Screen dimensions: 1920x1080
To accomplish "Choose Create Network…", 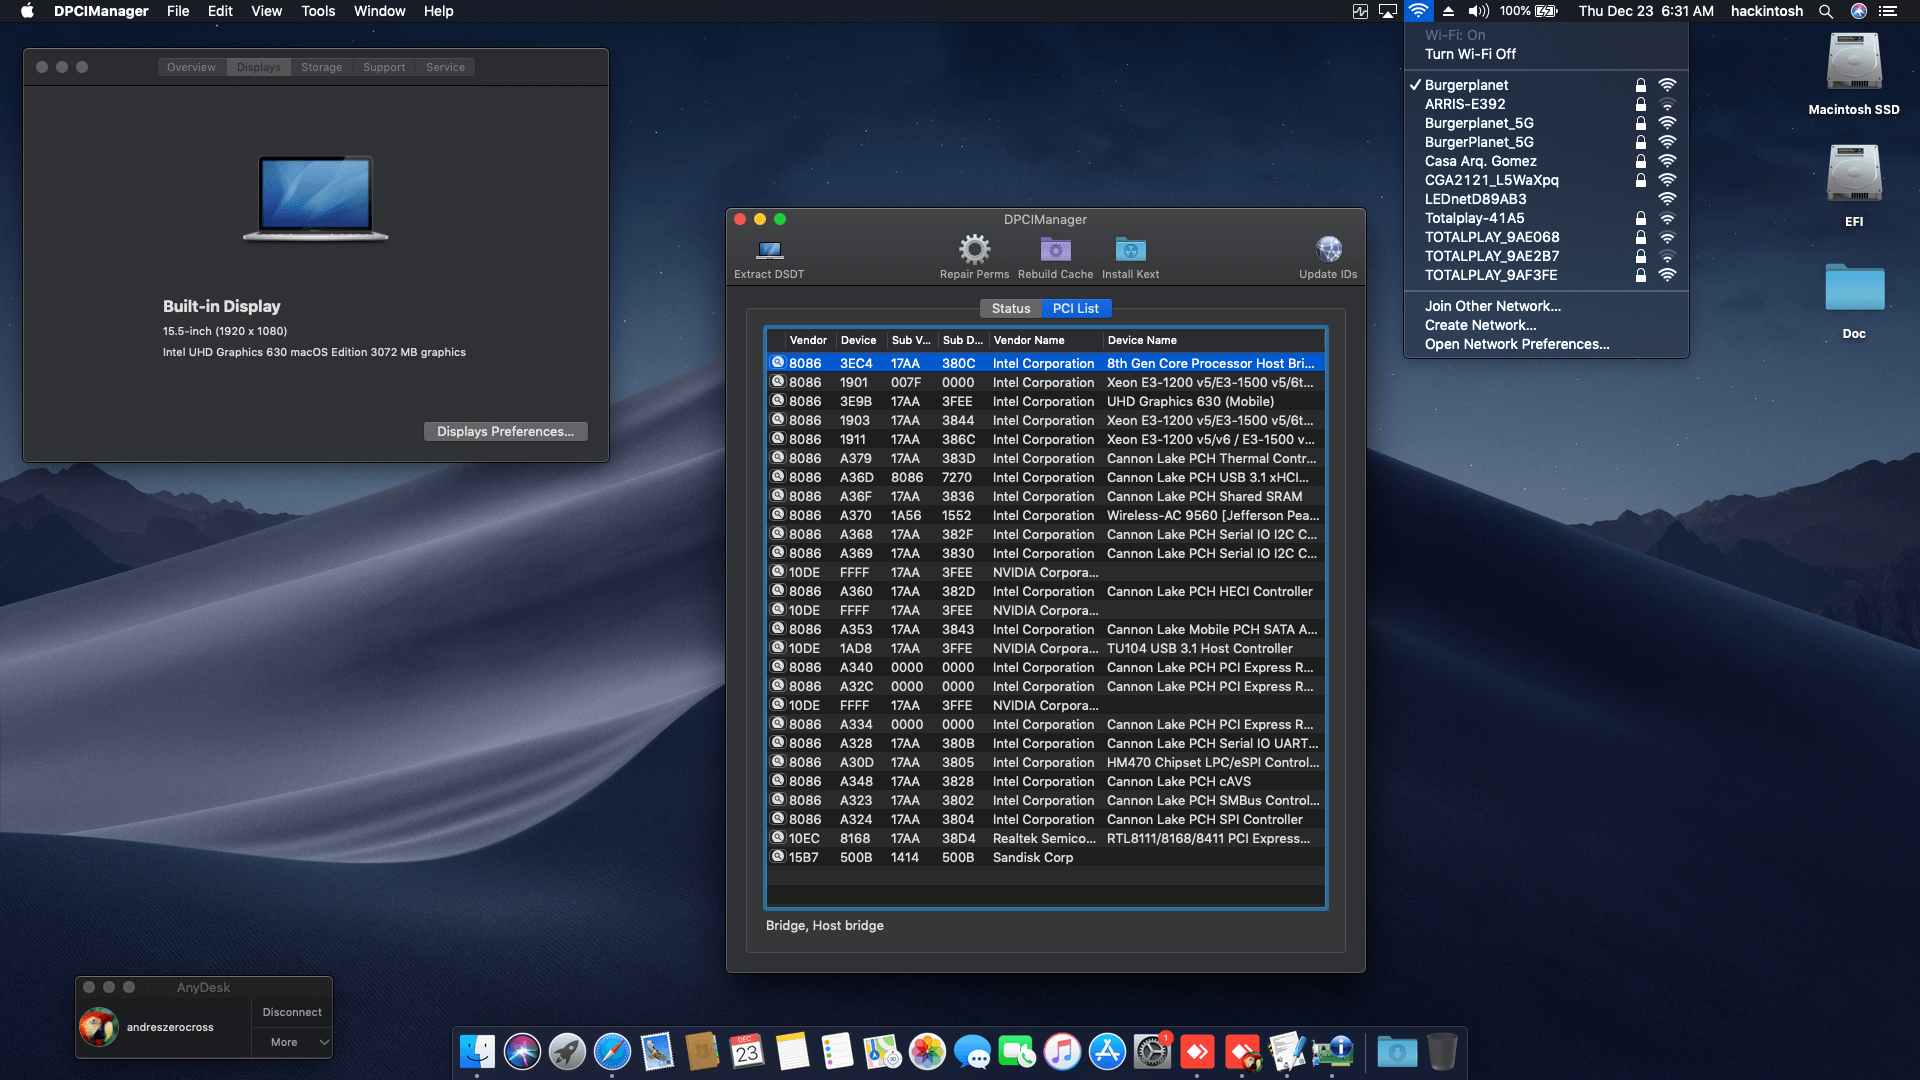I will tap(1546, 325).
